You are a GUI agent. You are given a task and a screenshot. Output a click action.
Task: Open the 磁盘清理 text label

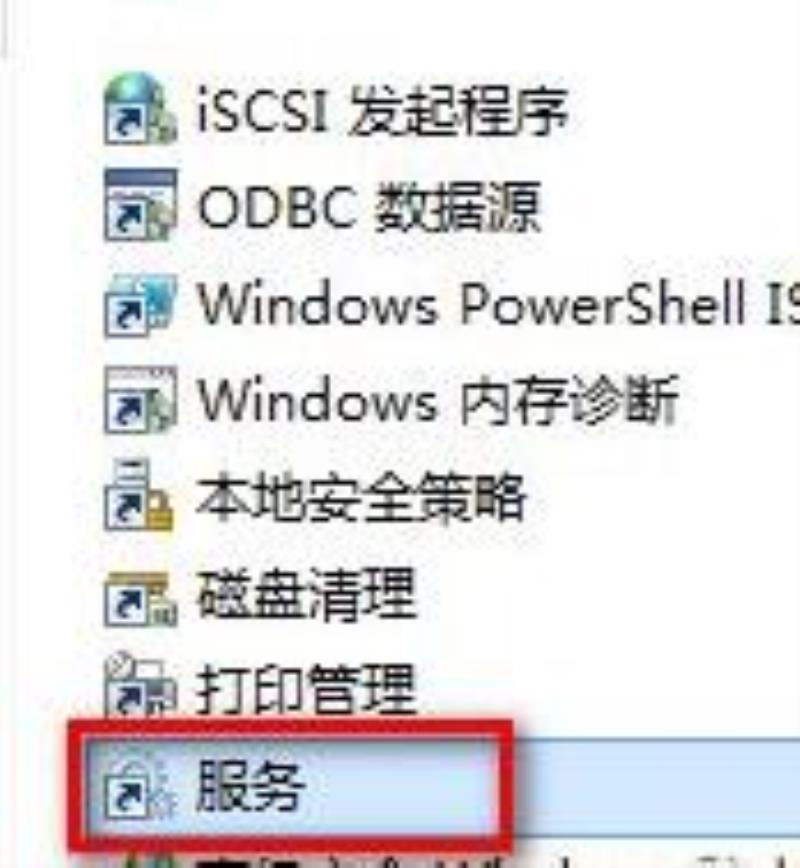(306, 595)
